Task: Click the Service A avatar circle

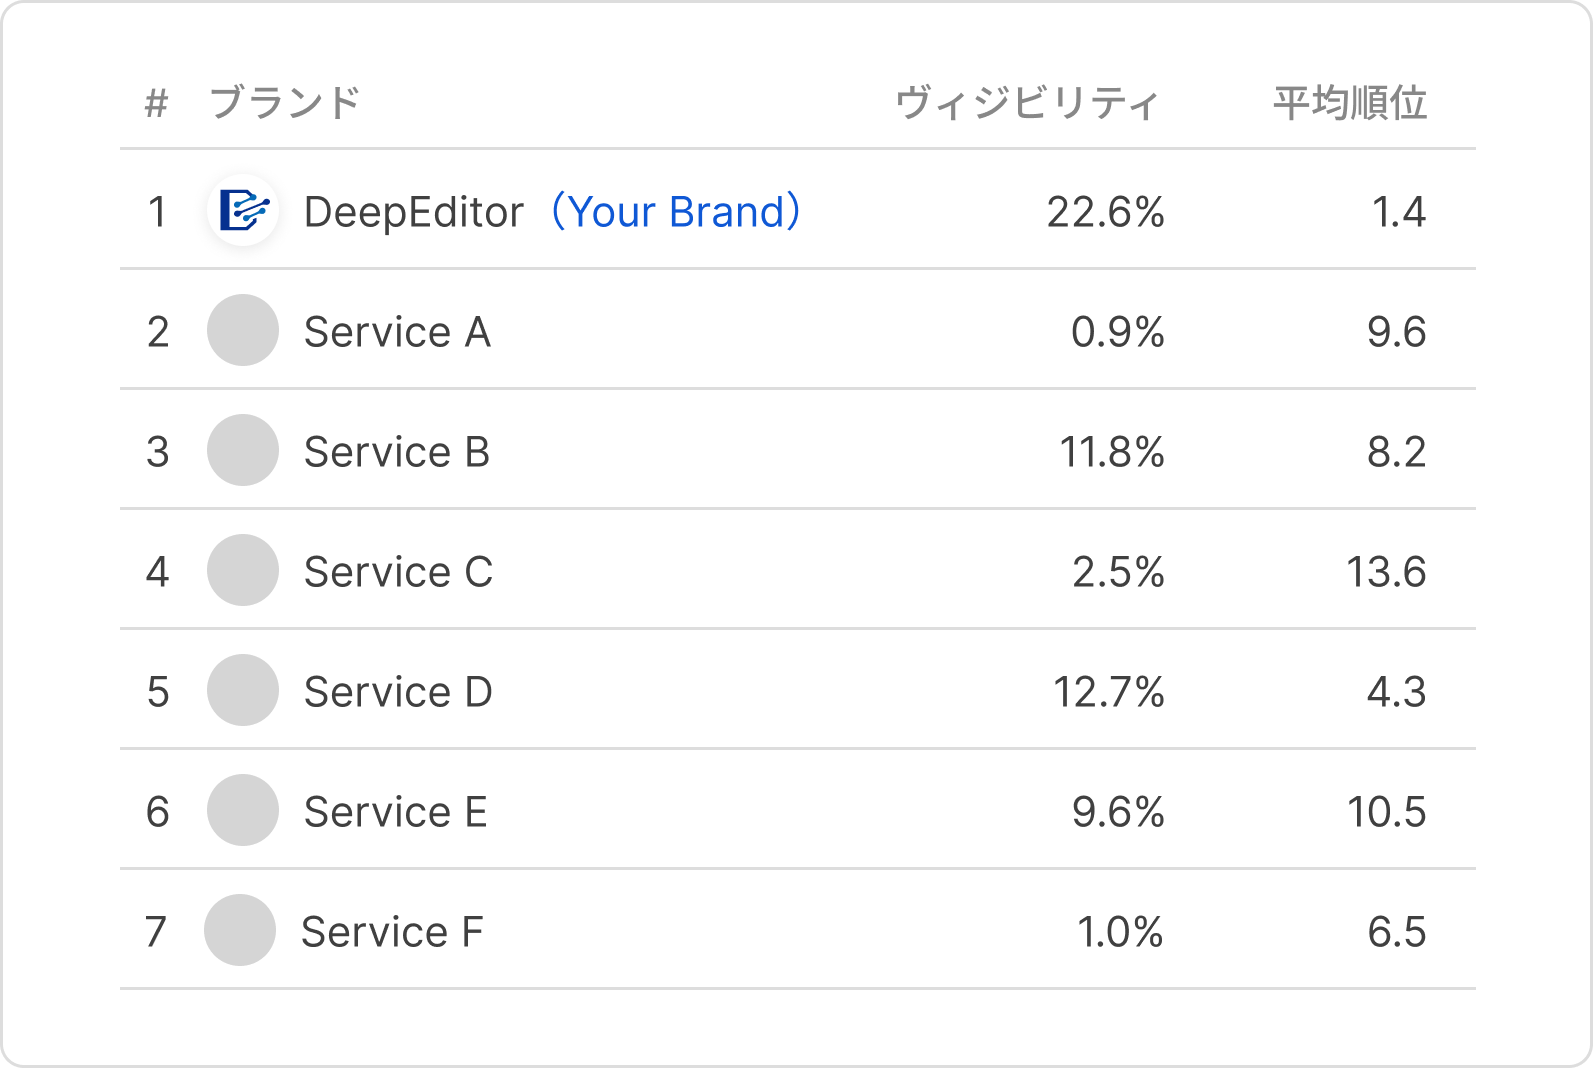Action: tap(243, 331)
